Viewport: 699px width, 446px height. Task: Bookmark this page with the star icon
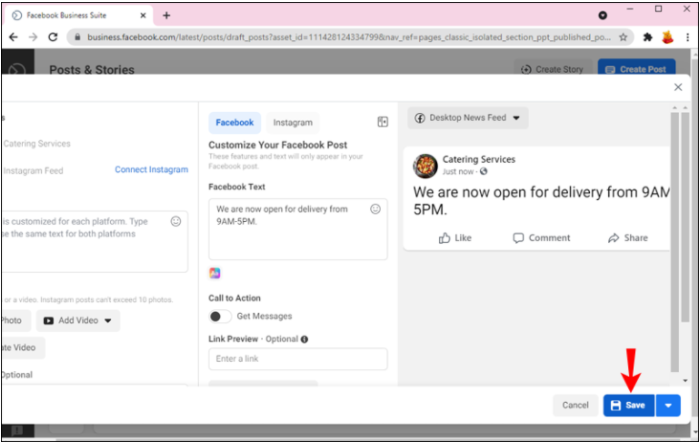point(623,37)
